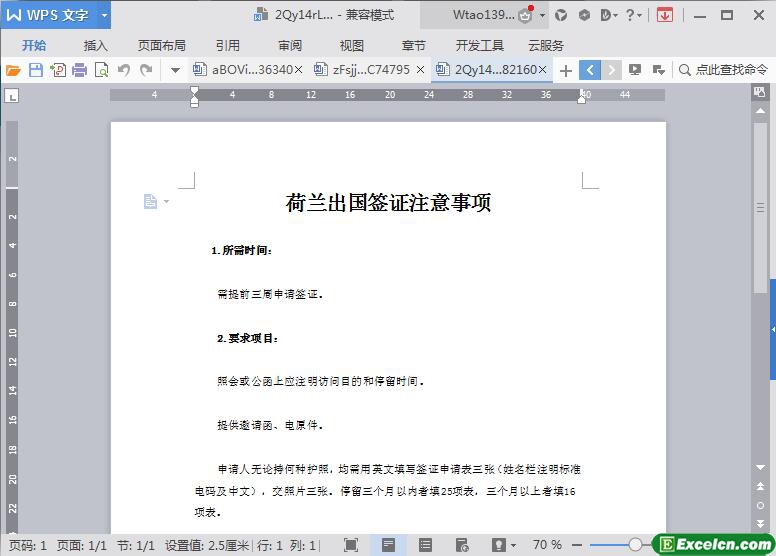Open the help question mark menu
The image size is (776, 556).
[x=633, y=15]
